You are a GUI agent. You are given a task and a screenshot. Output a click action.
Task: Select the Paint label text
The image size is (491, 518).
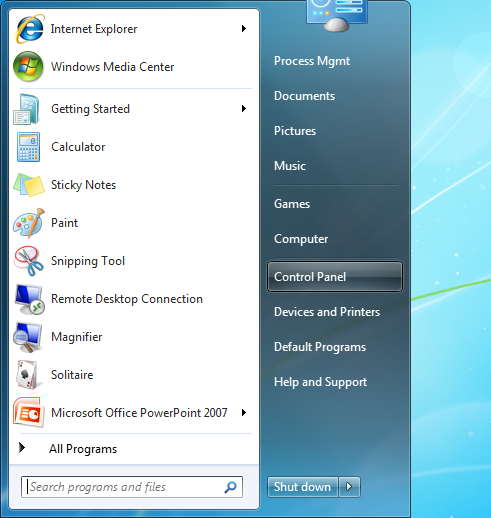(64, 223)
